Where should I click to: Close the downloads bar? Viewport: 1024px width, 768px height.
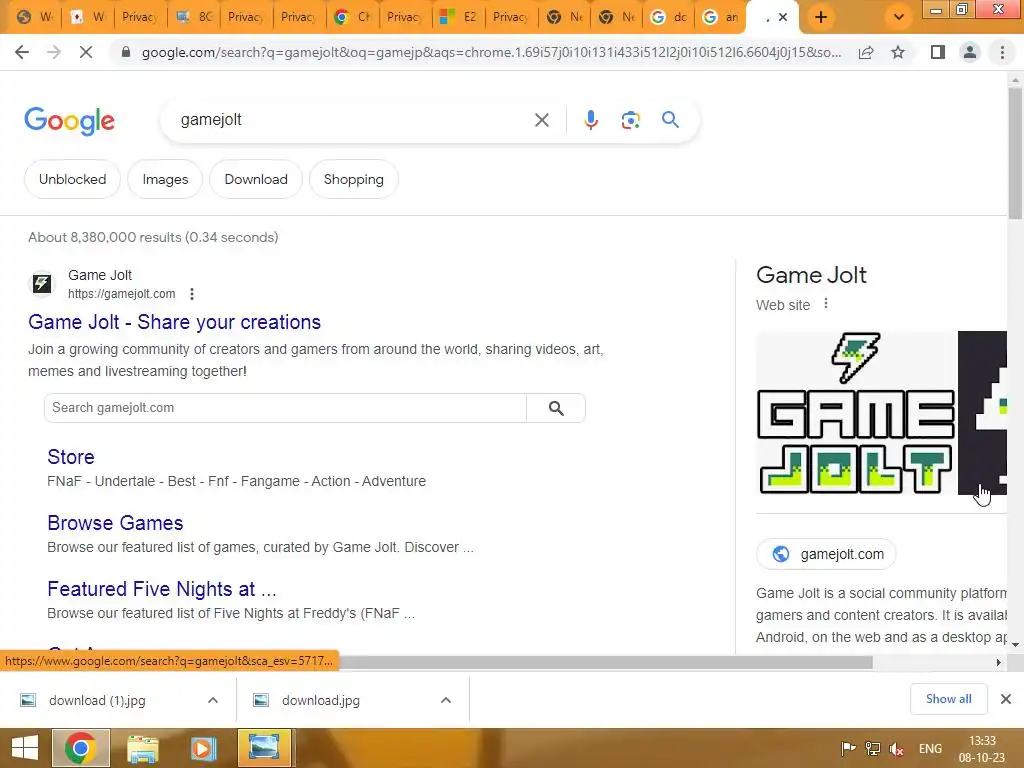(x=1006, y=699)
